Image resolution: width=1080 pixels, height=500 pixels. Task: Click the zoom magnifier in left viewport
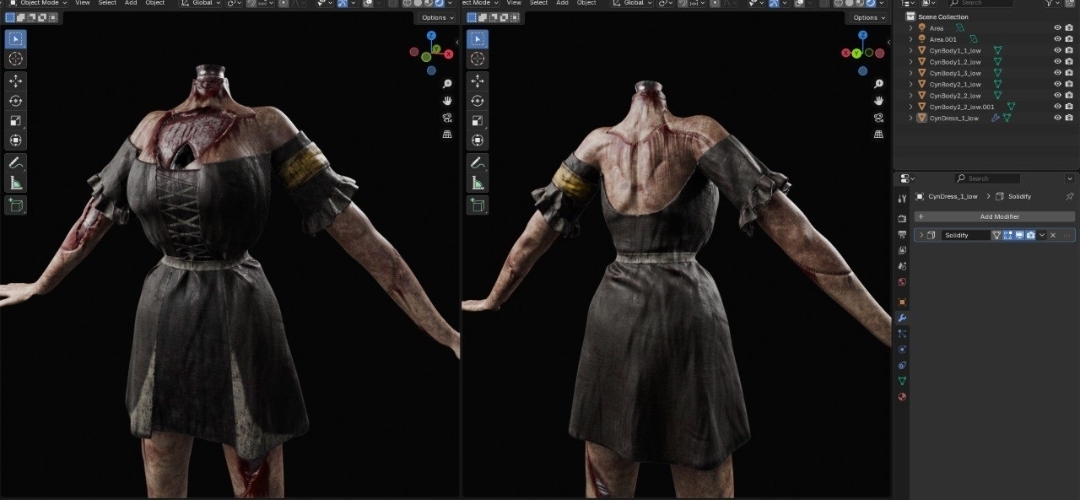(446, 84)
